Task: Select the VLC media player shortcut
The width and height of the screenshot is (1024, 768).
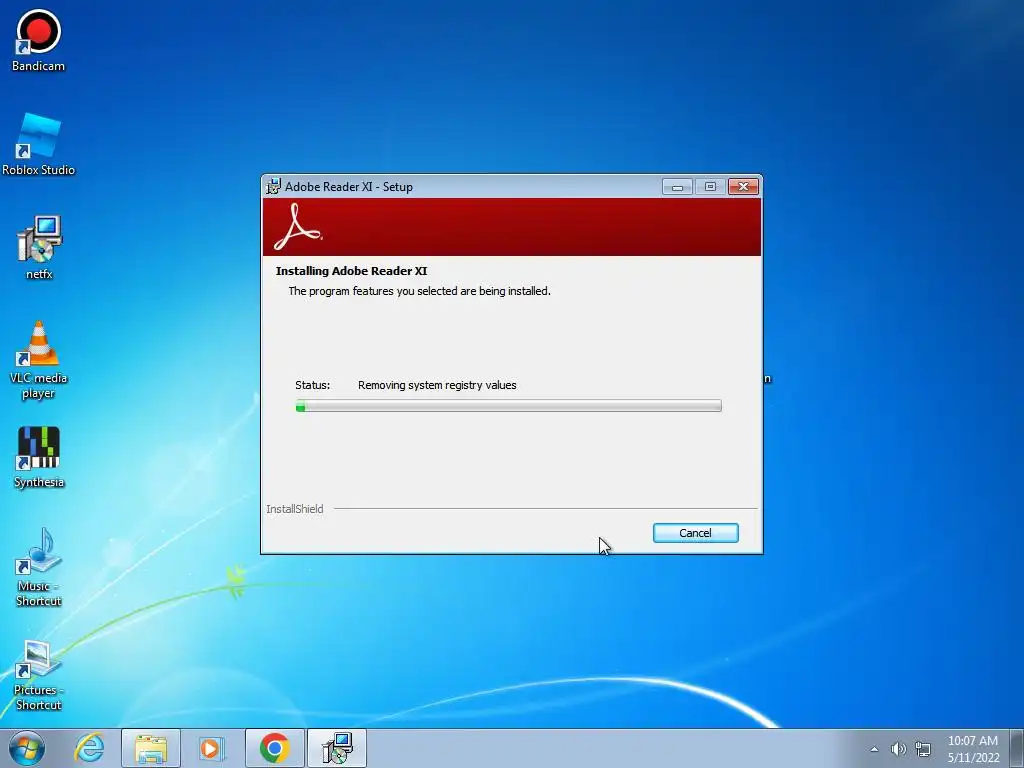Action: tap(39, 360)
